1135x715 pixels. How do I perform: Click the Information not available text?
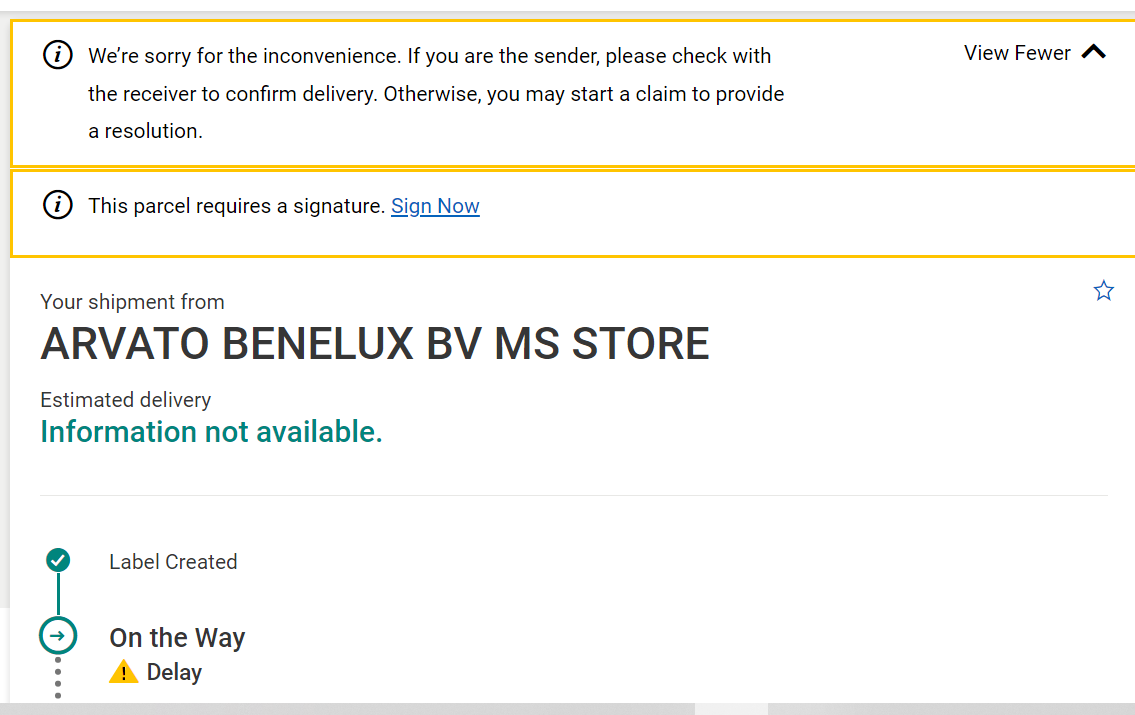click(211, 432)
